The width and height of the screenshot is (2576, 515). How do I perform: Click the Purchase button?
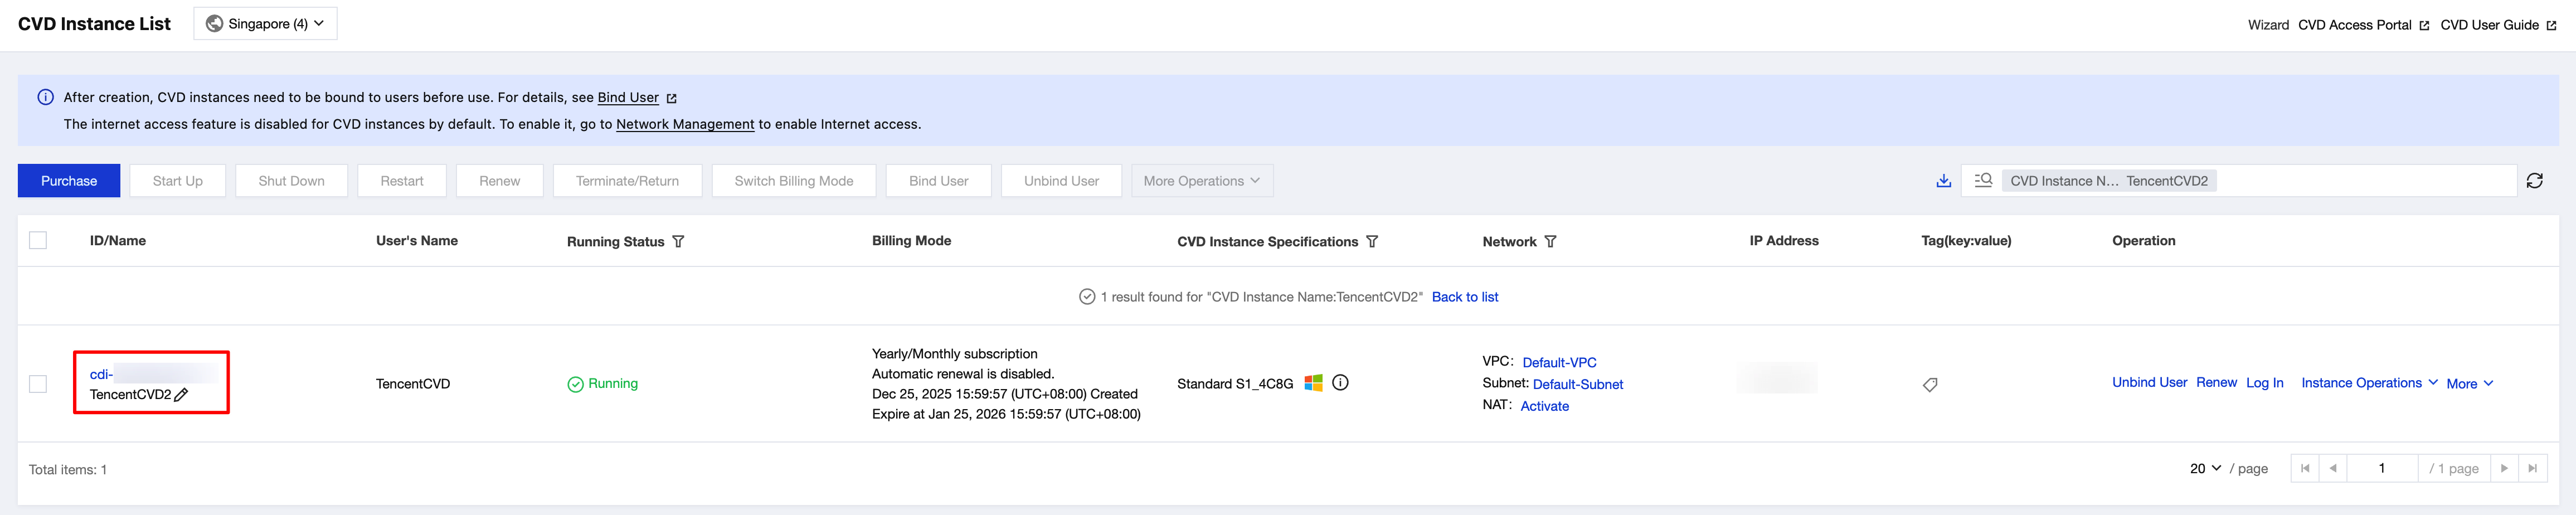[69, 181]
